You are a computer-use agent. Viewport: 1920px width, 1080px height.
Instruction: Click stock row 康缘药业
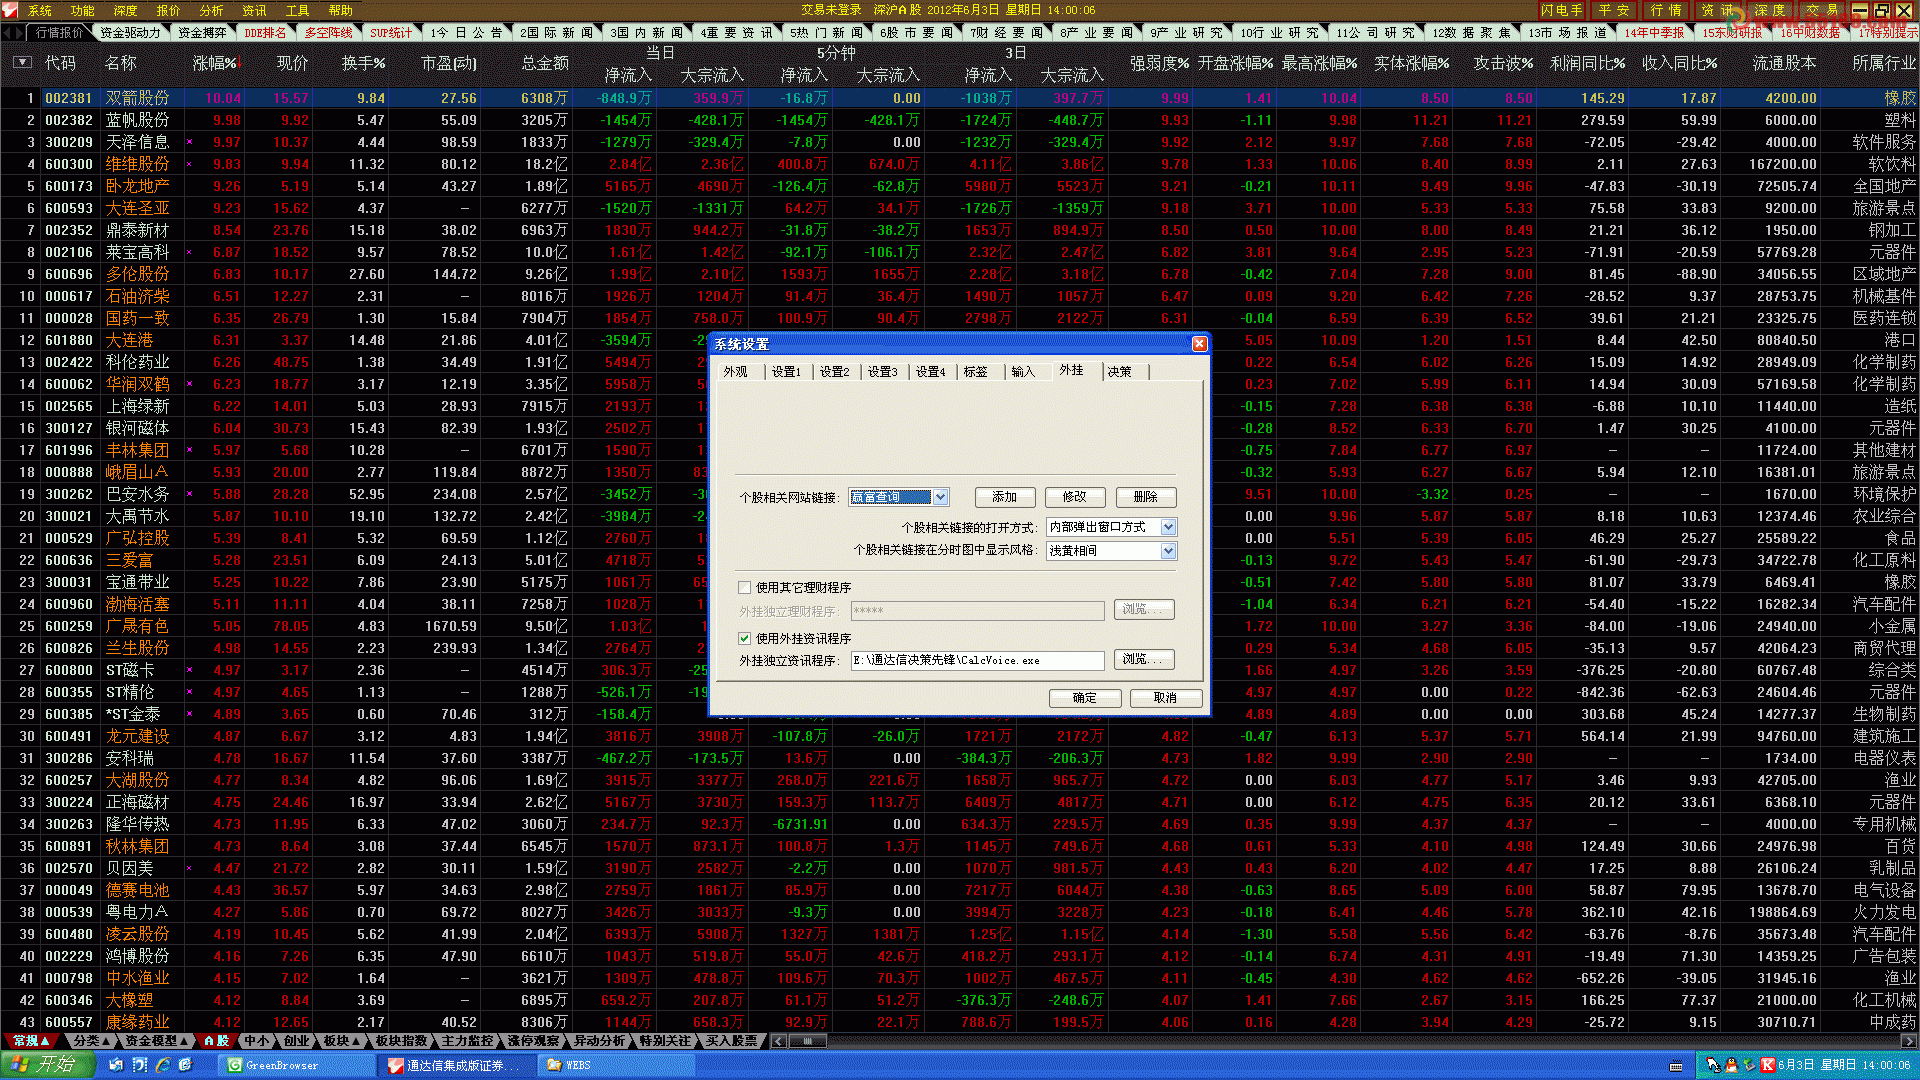pyautogui.click(x=959, y=1022)
